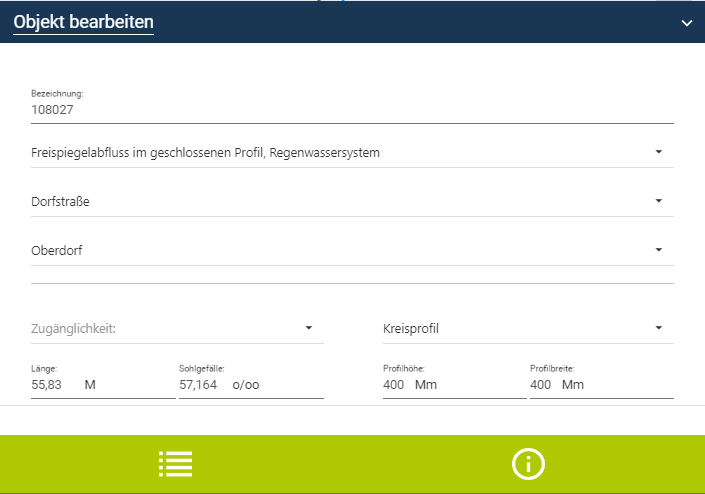Click the dropdown arrow next to Dorfstraße

tap(659, 201)
